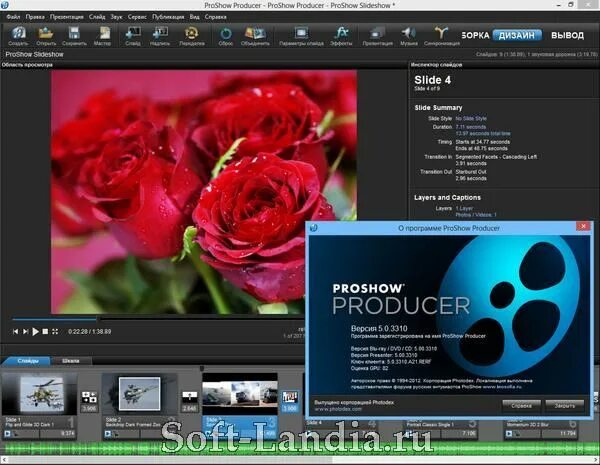Click left arrow of bottom scrollbar
Viewport: 600px width, 465px height.
(4, 460)
